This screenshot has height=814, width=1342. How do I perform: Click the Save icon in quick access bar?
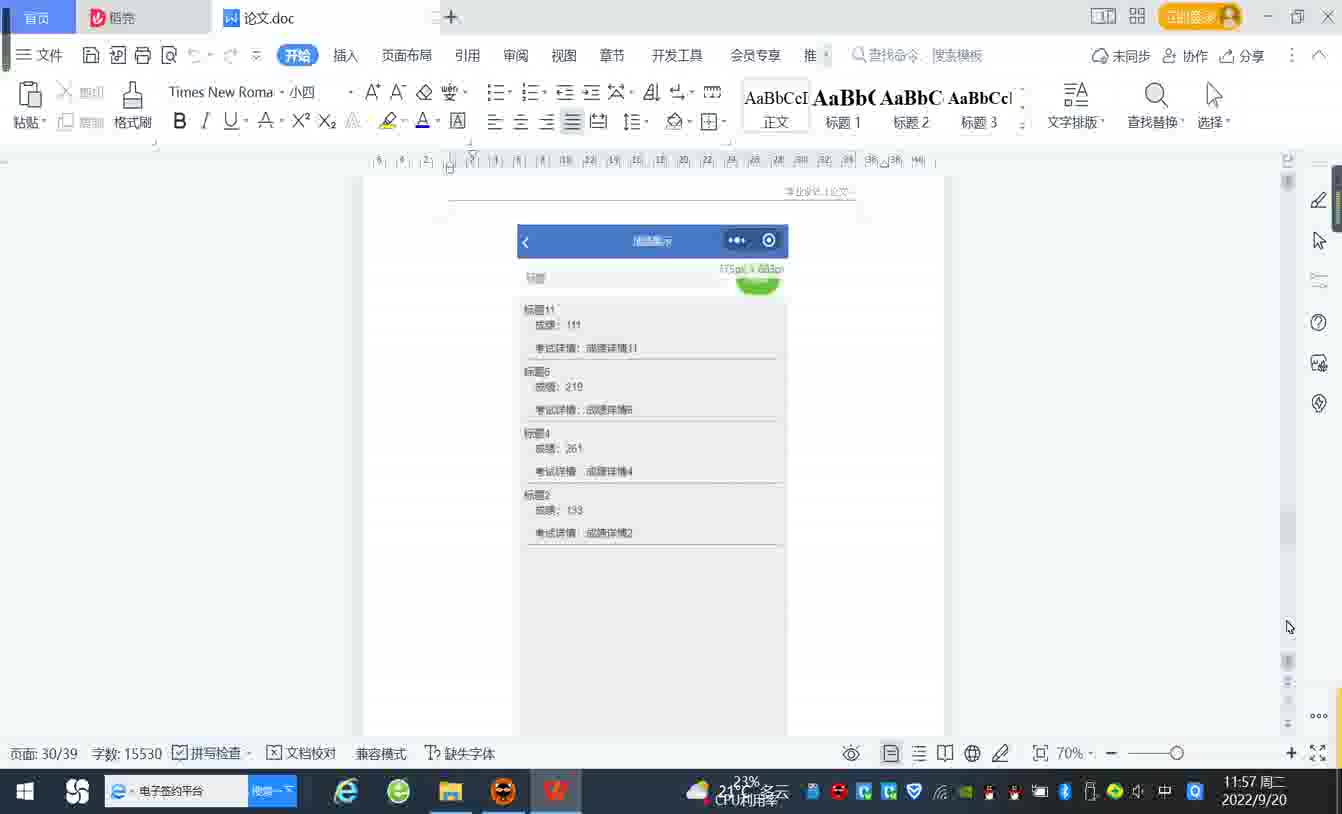(91, 56)
